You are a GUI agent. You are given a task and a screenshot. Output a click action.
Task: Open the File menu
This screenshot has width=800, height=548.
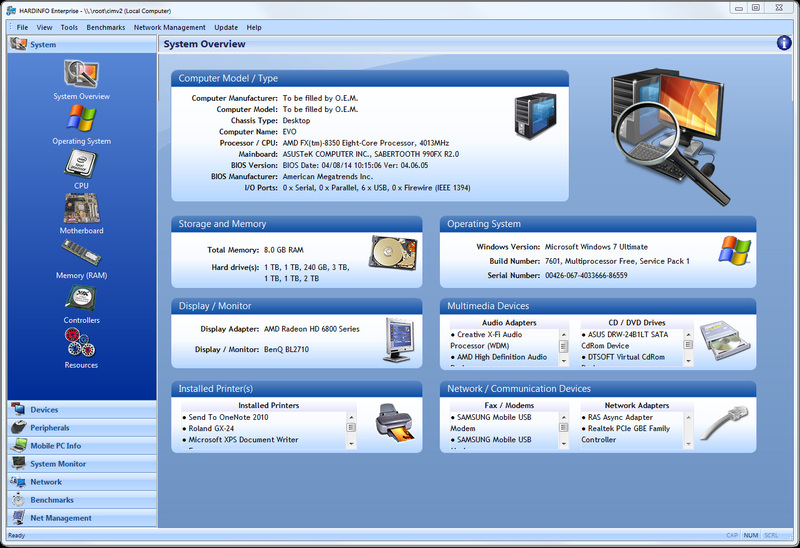pos(22,28)
